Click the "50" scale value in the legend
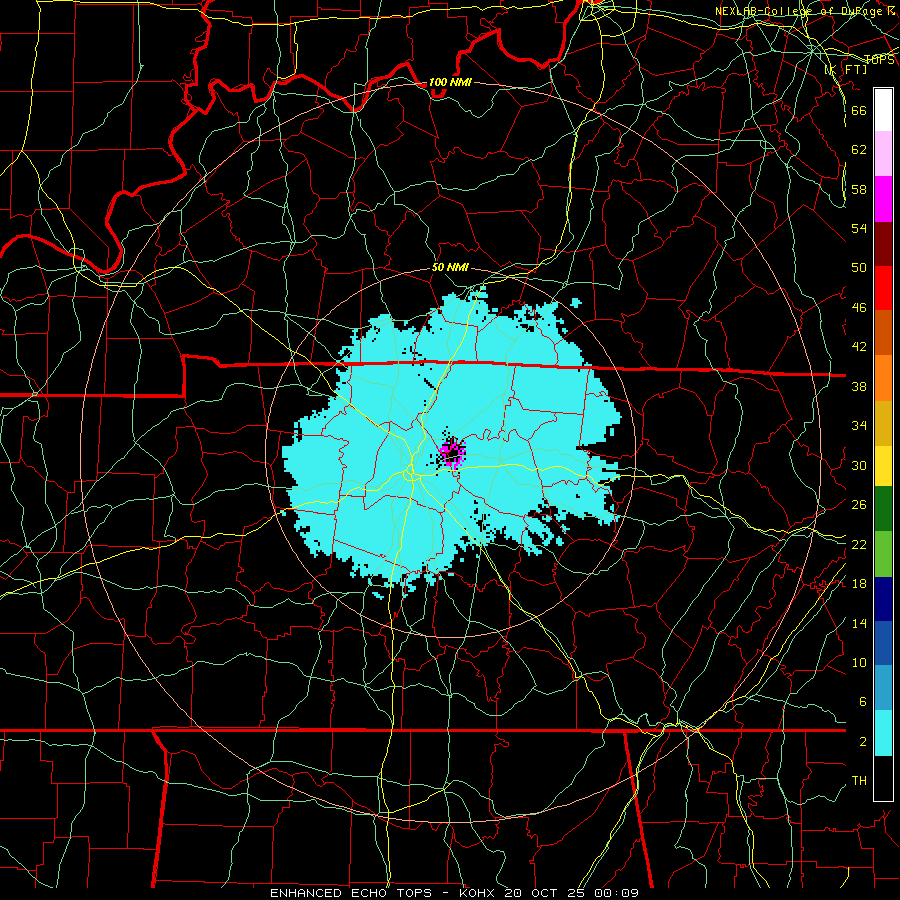This screenshot has width=900, height=900. pos(859,267)
